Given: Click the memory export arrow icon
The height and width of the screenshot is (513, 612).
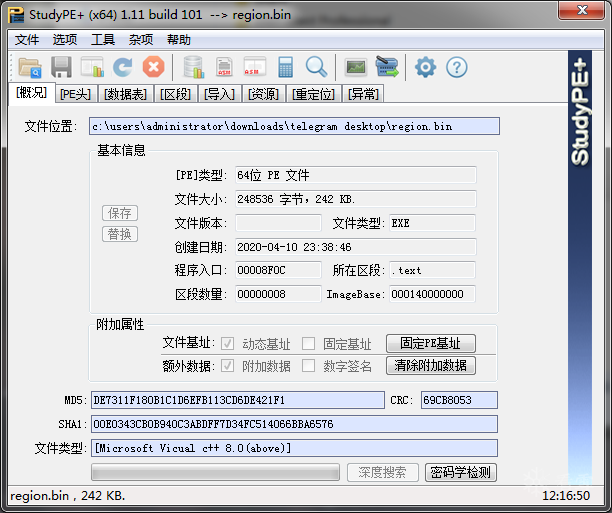Looking at the screenshot, I should (386, 67).
